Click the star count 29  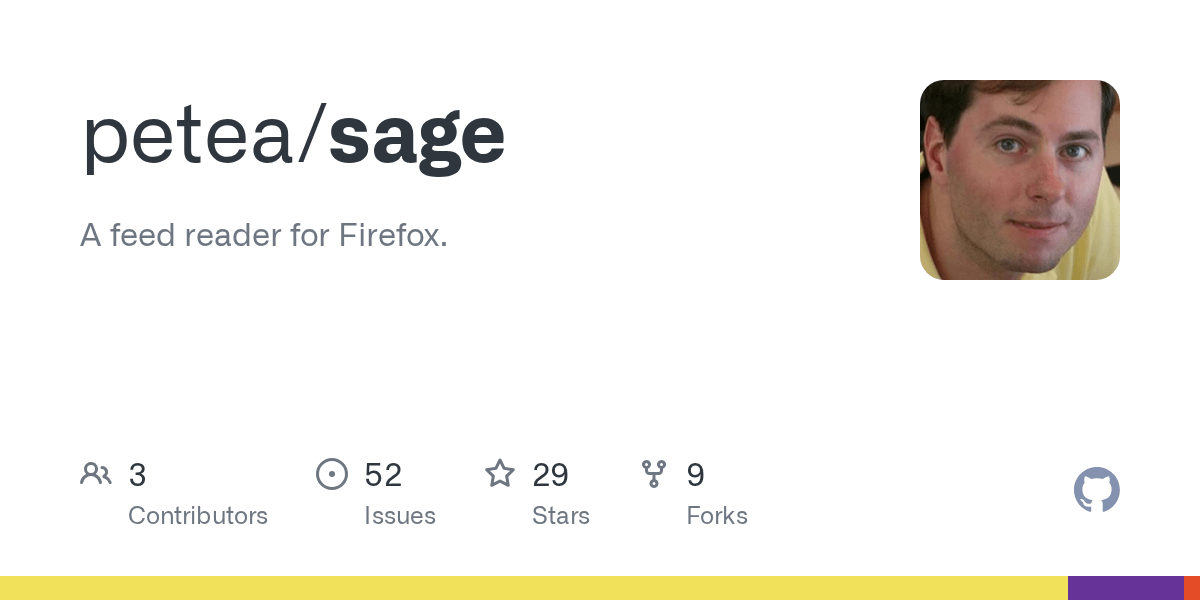point(551,475)
